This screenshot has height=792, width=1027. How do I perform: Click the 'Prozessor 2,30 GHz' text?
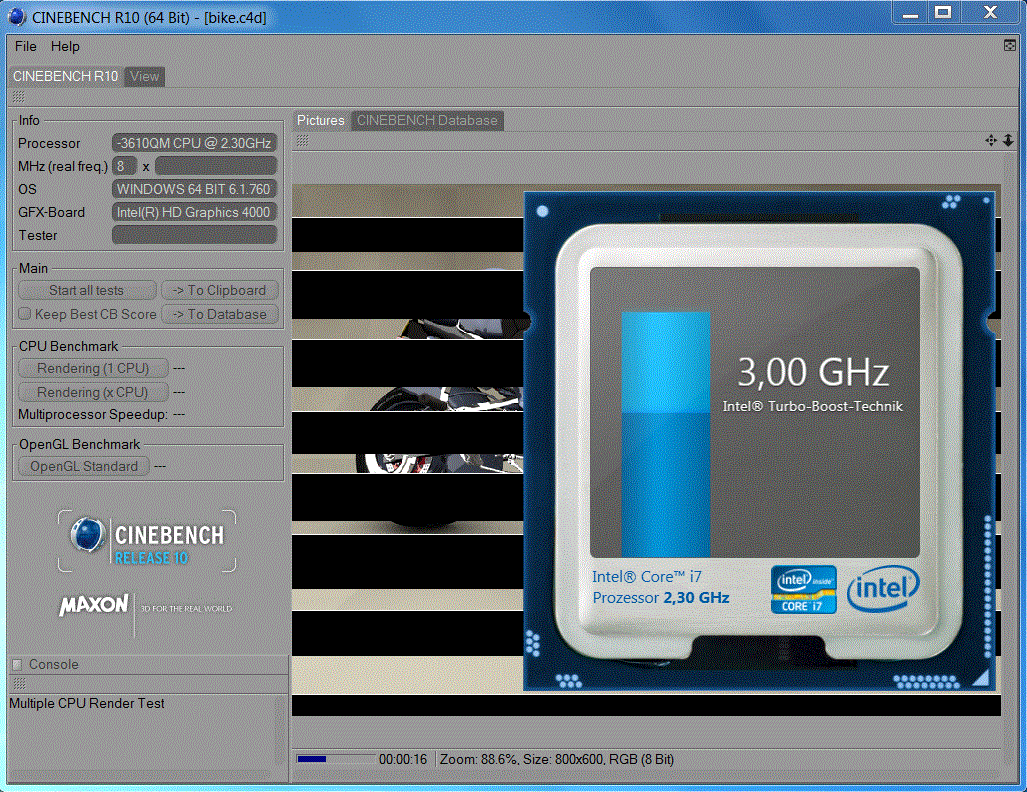[x=661, y=597]
